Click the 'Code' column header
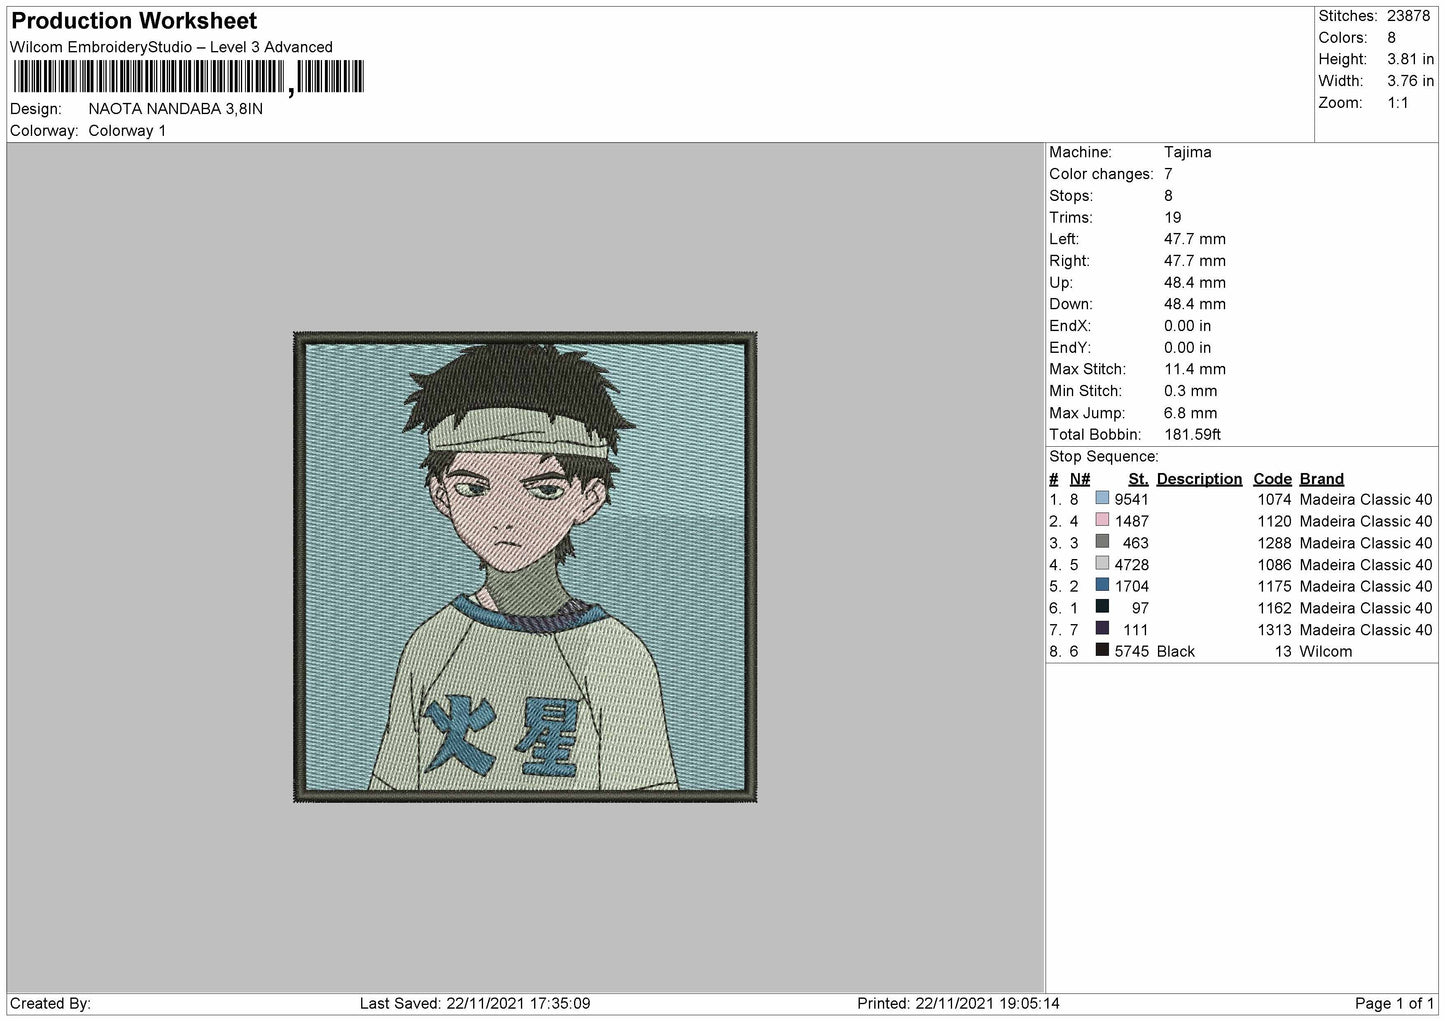1445x1021 pixels. pyautogui.click(x=1272, y=479)
